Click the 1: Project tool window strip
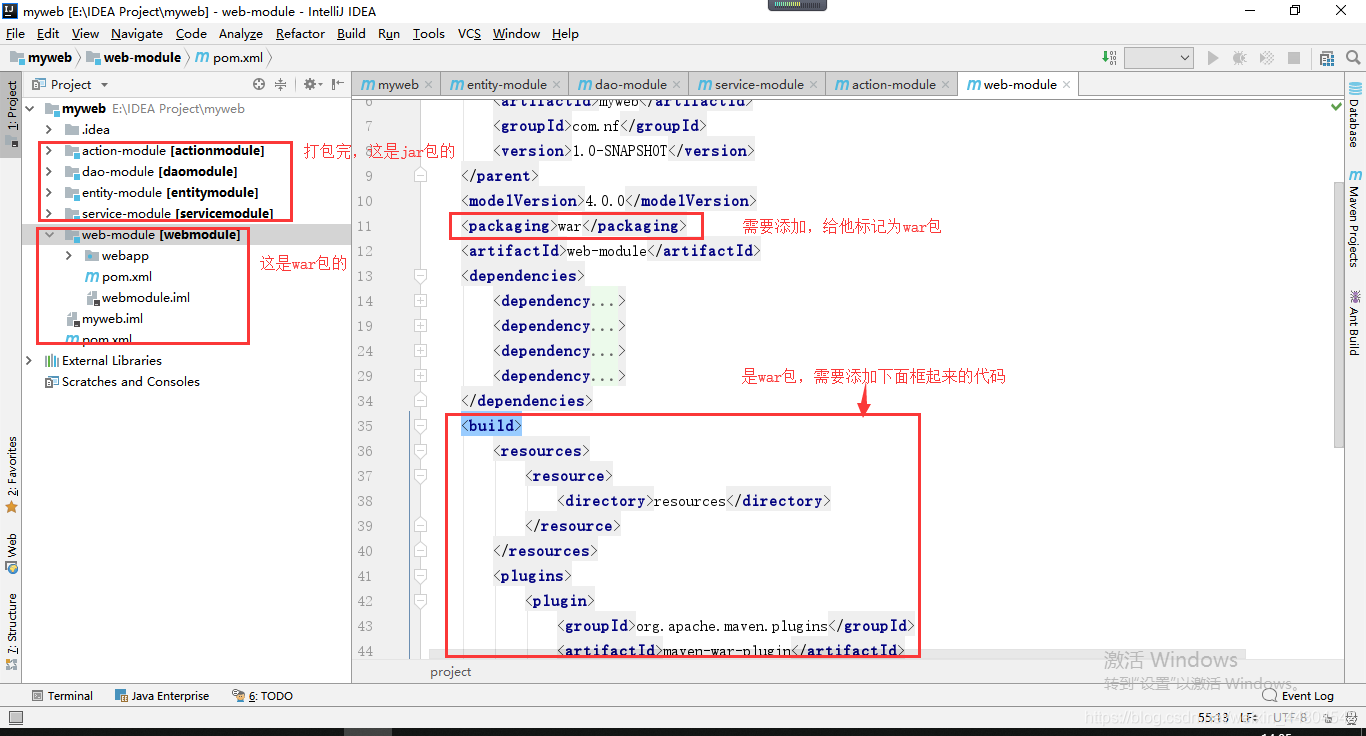Screen dimensions: 1366x736 [11, 112]
